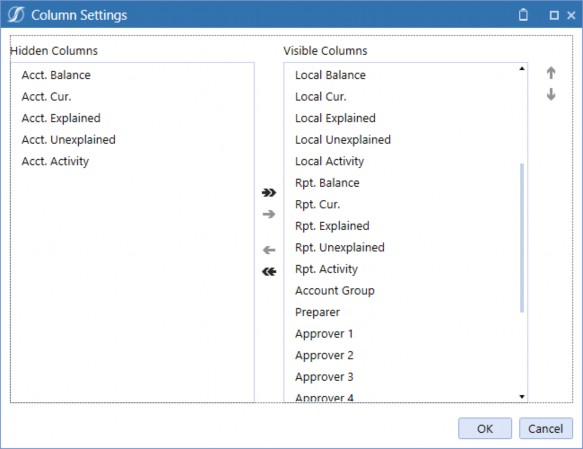Pick Approver 2 from Visible Columns
The height and width of the screenshot is (449, 583).
[324, 355]
